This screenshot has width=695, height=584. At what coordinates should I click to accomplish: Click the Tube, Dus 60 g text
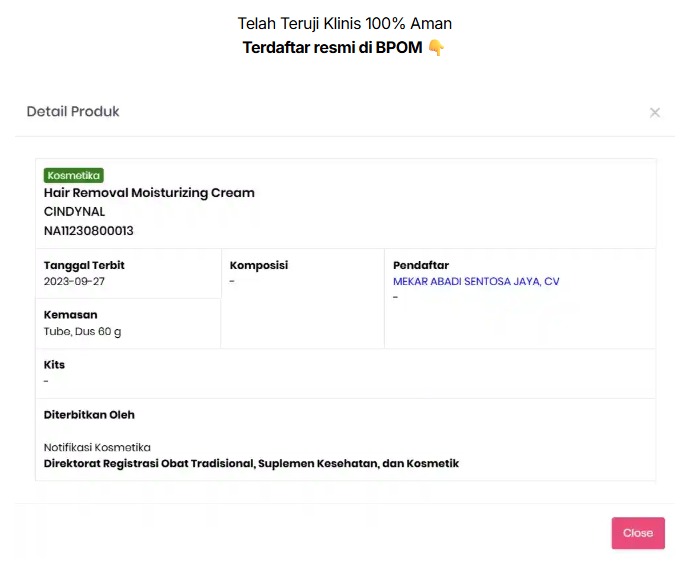82,331
